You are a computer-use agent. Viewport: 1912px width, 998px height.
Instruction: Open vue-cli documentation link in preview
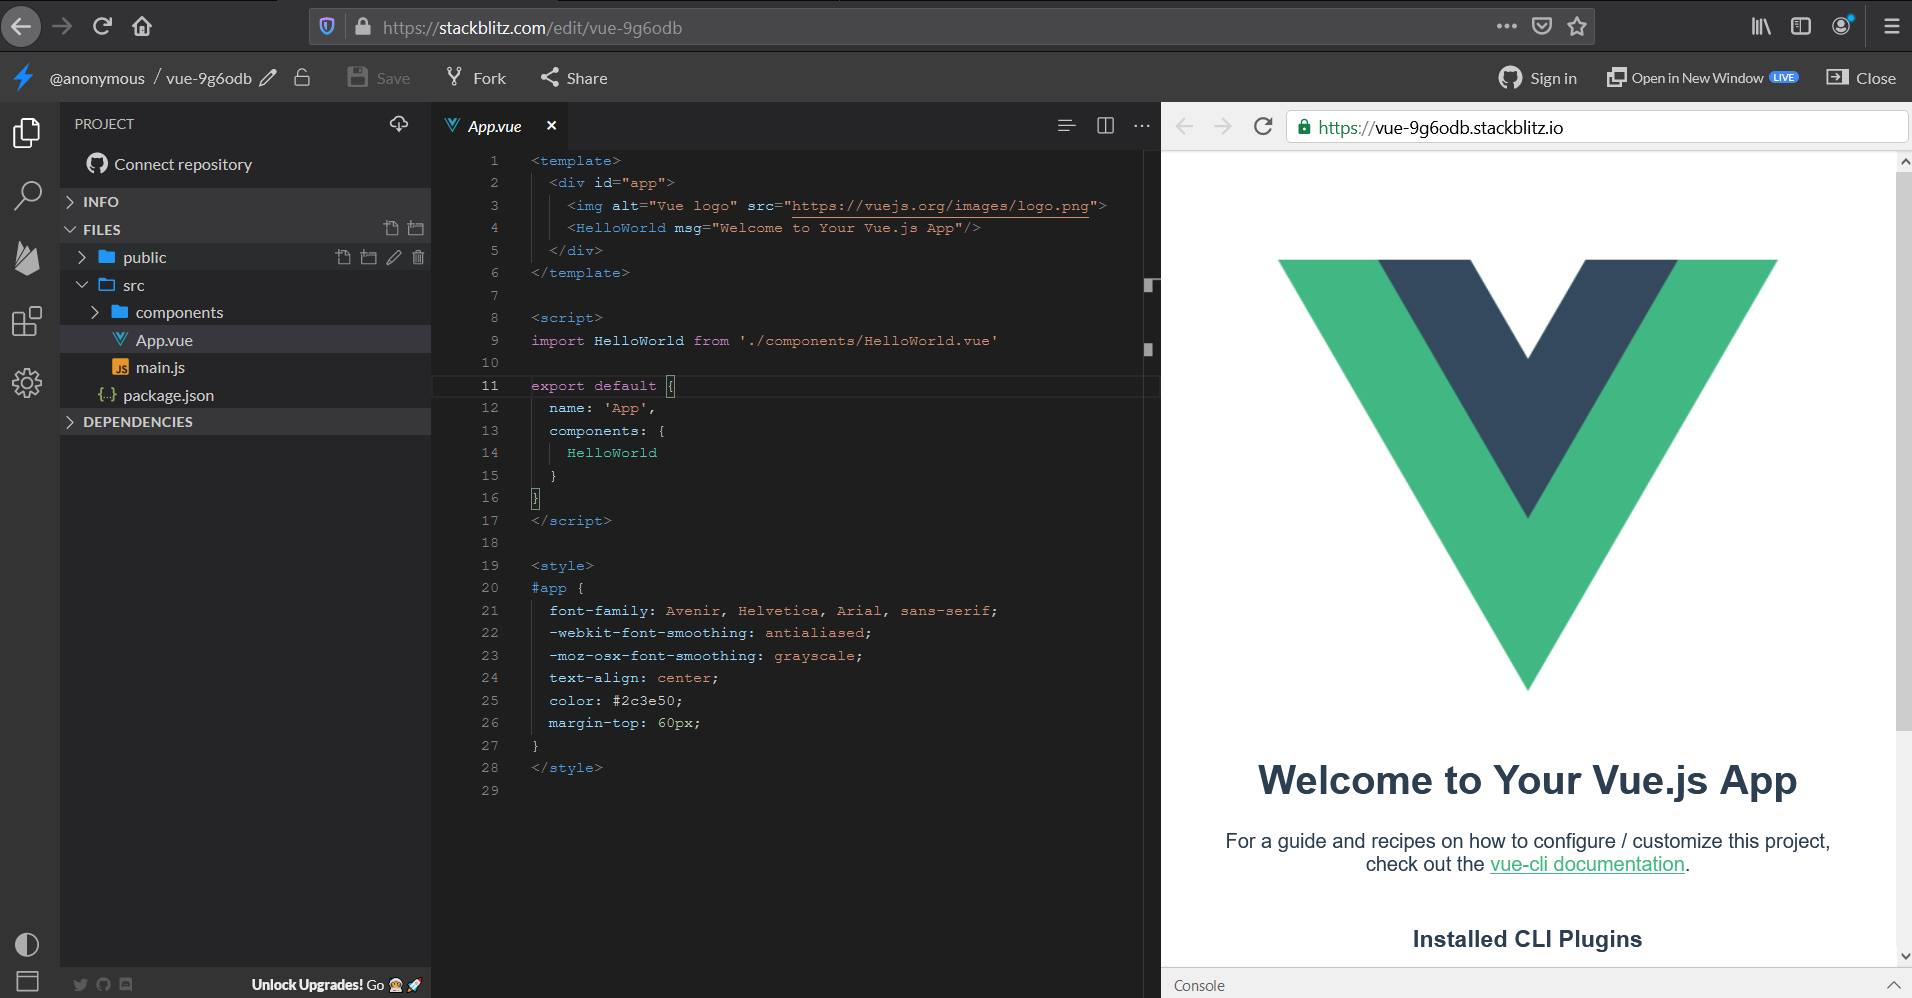tap(1587, 864)
